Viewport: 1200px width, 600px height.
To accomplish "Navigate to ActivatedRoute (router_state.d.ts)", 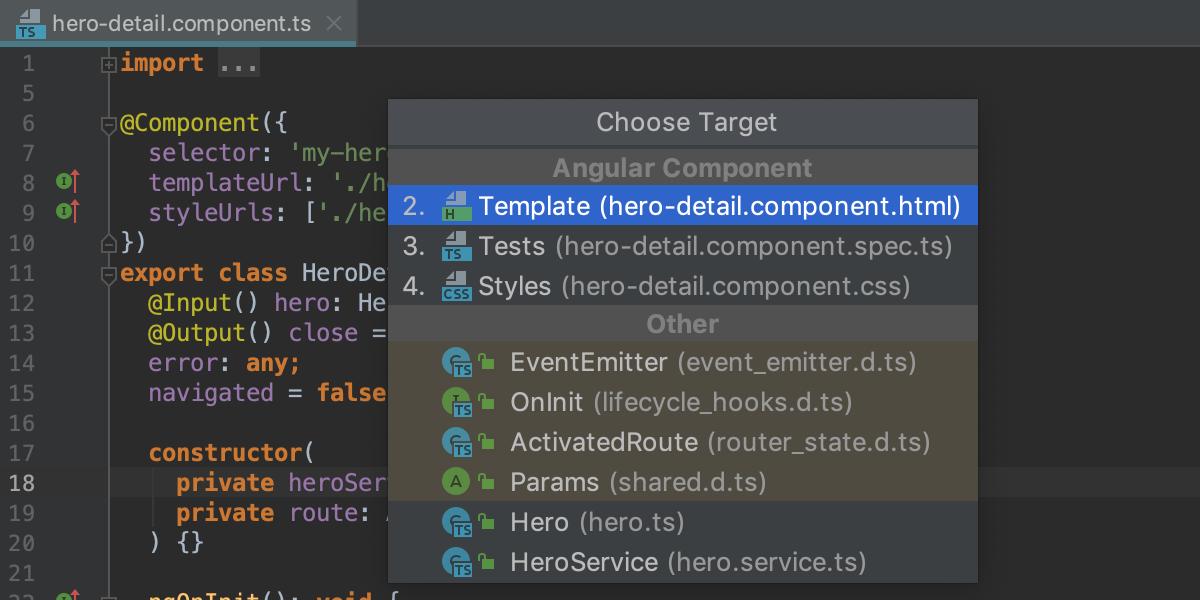I will 719,442.
